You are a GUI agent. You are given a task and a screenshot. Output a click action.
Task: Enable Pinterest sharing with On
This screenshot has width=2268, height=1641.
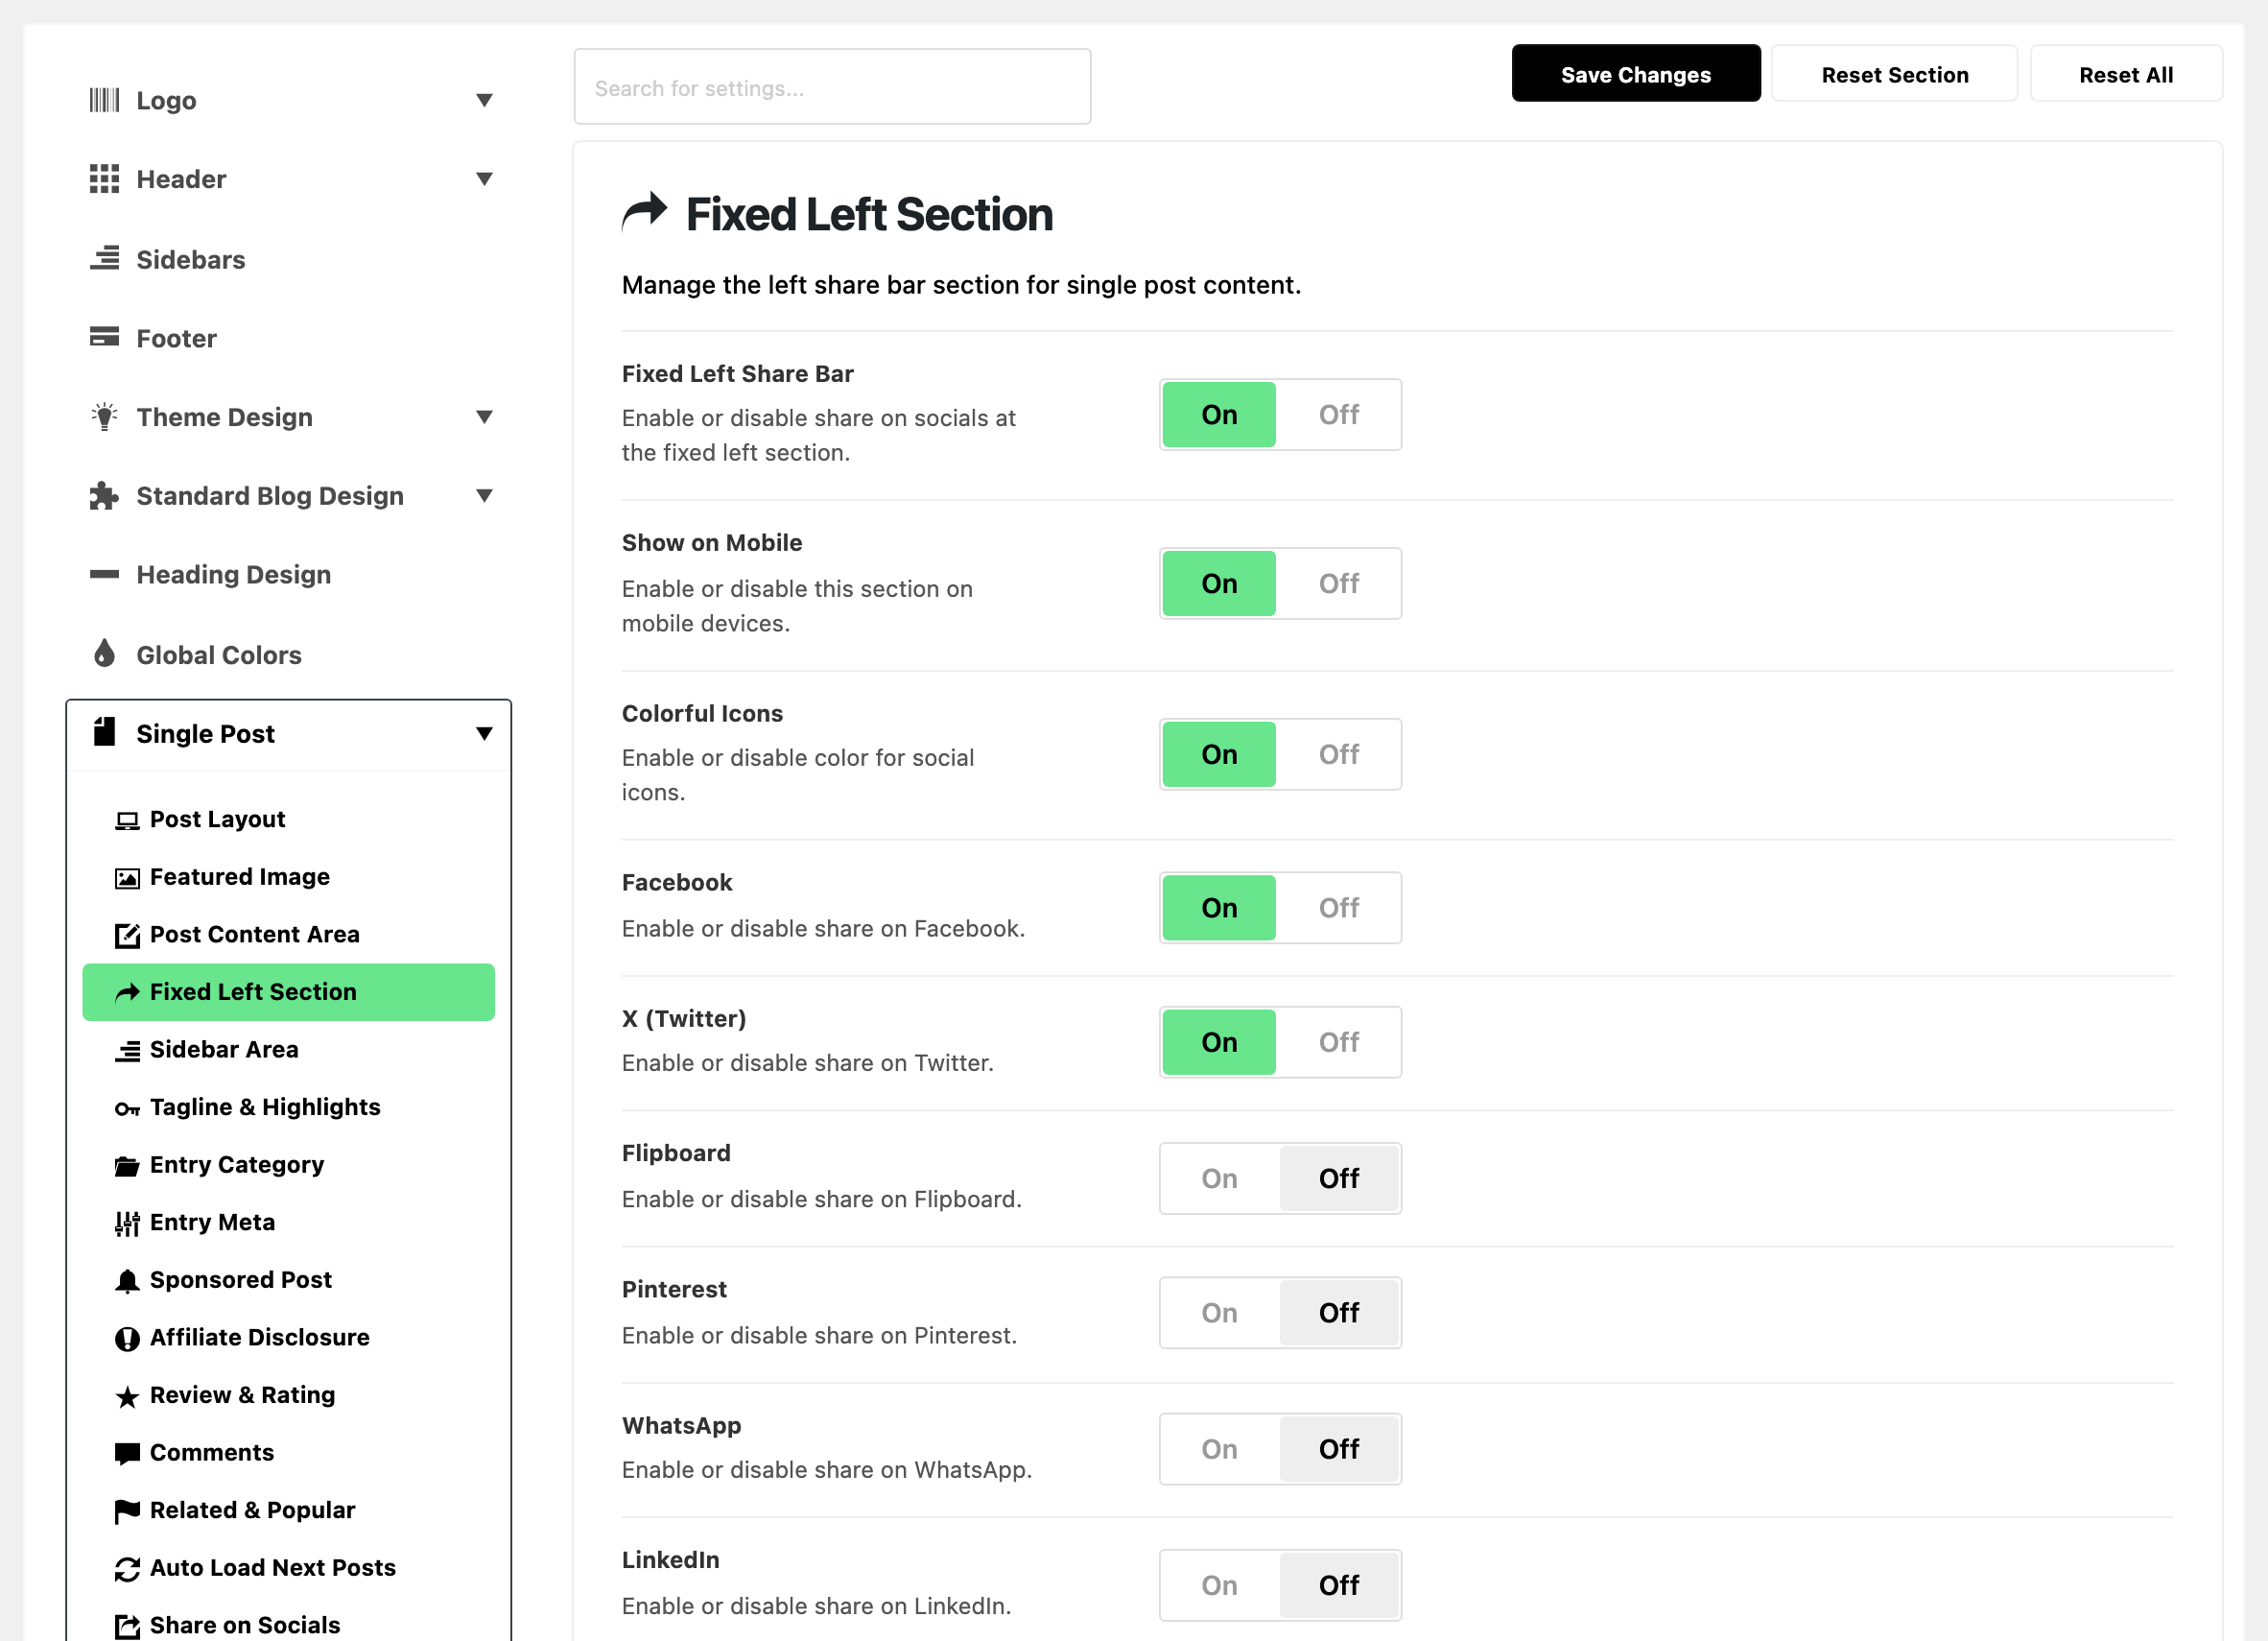click(x=1219, y=1312)
